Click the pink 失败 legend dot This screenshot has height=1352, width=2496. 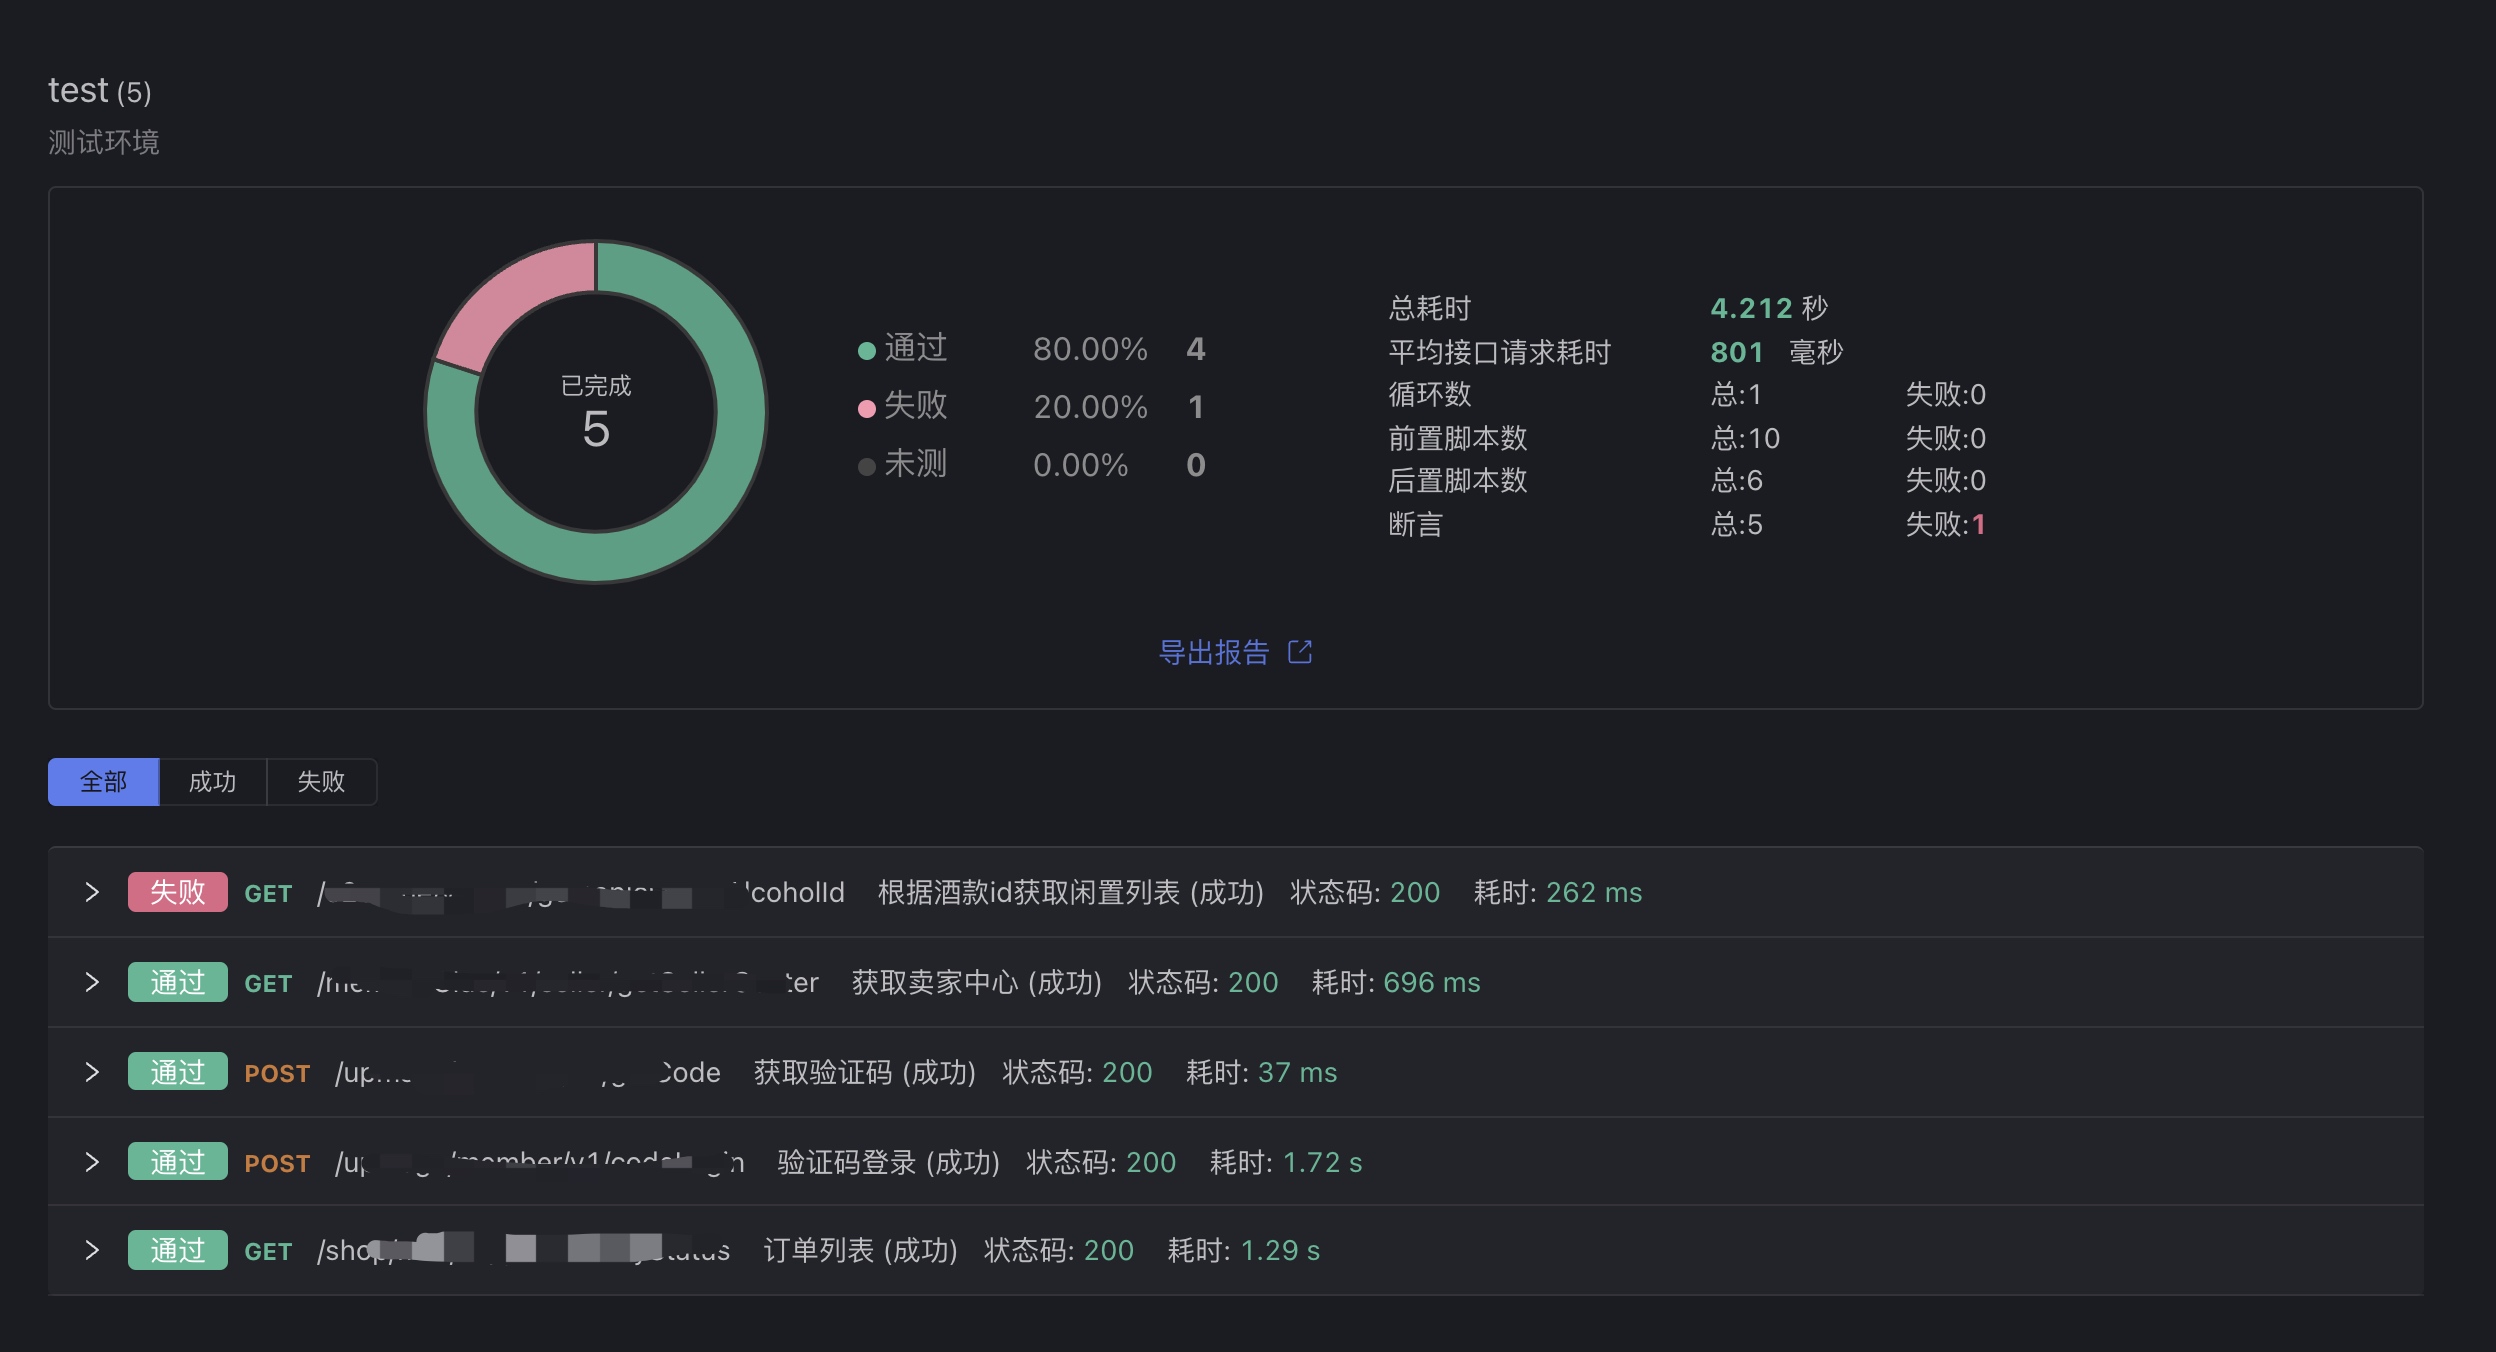tap(867, 408)
